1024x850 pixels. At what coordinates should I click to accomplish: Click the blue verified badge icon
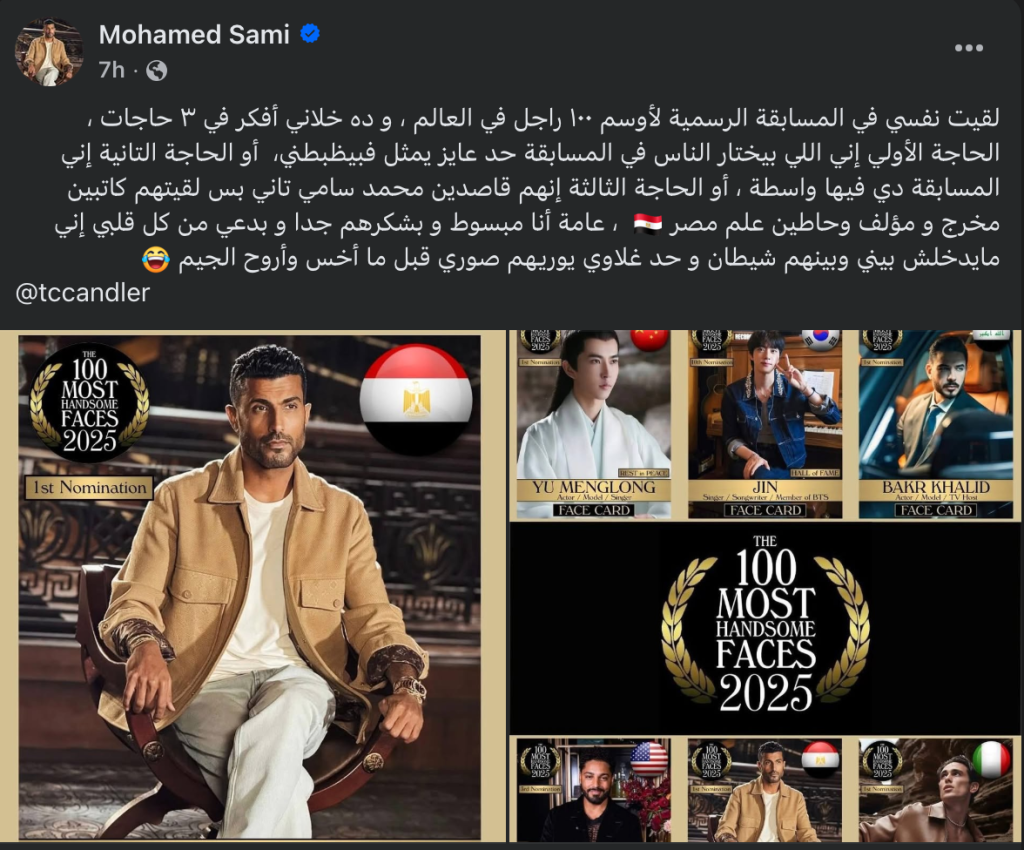310,34
